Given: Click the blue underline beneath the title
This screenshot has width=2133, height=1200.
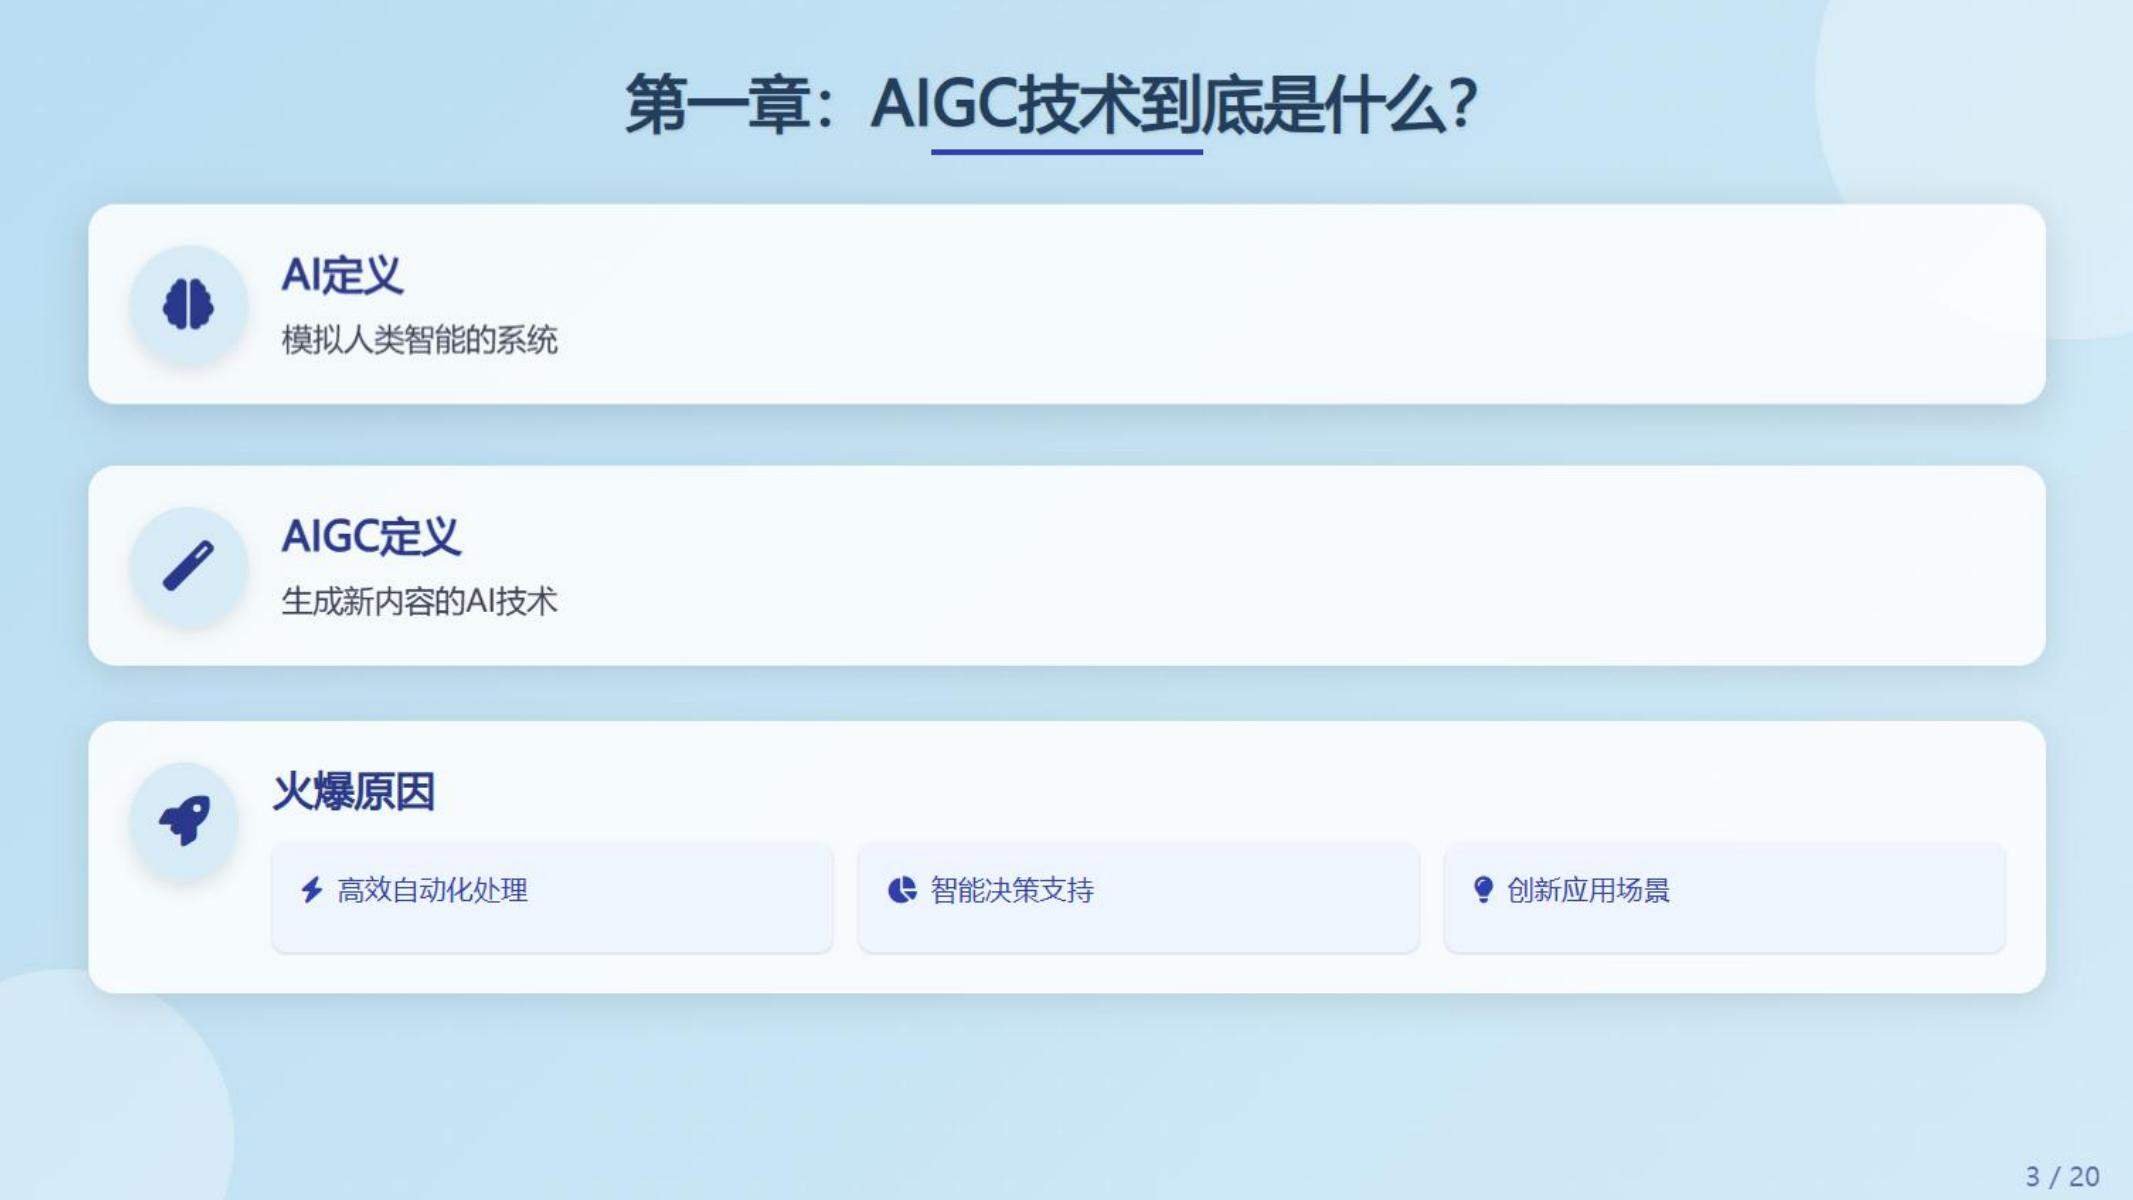Looking at the screenshot, I should (1066, 152).
